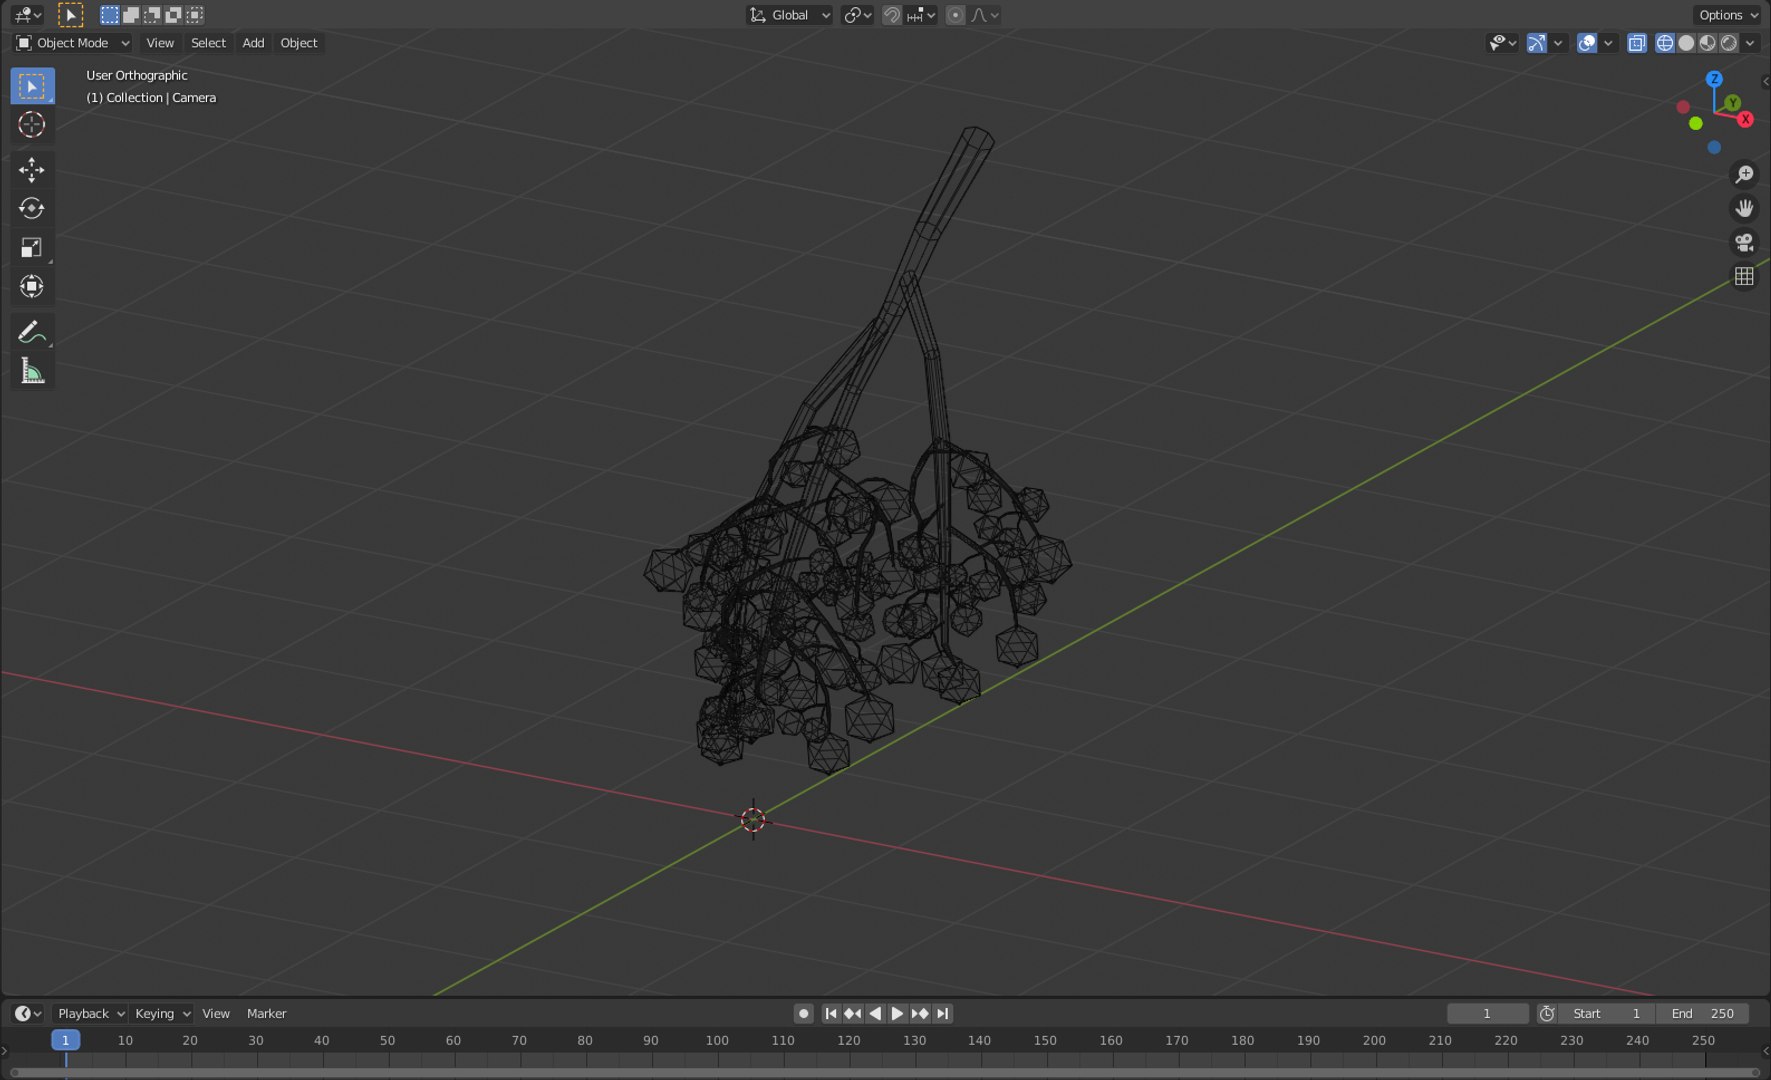Image resolution: width=1771 pixels, height=1080 pixels.
Task: Click the Move view hand button
Action: (1744, 208)
